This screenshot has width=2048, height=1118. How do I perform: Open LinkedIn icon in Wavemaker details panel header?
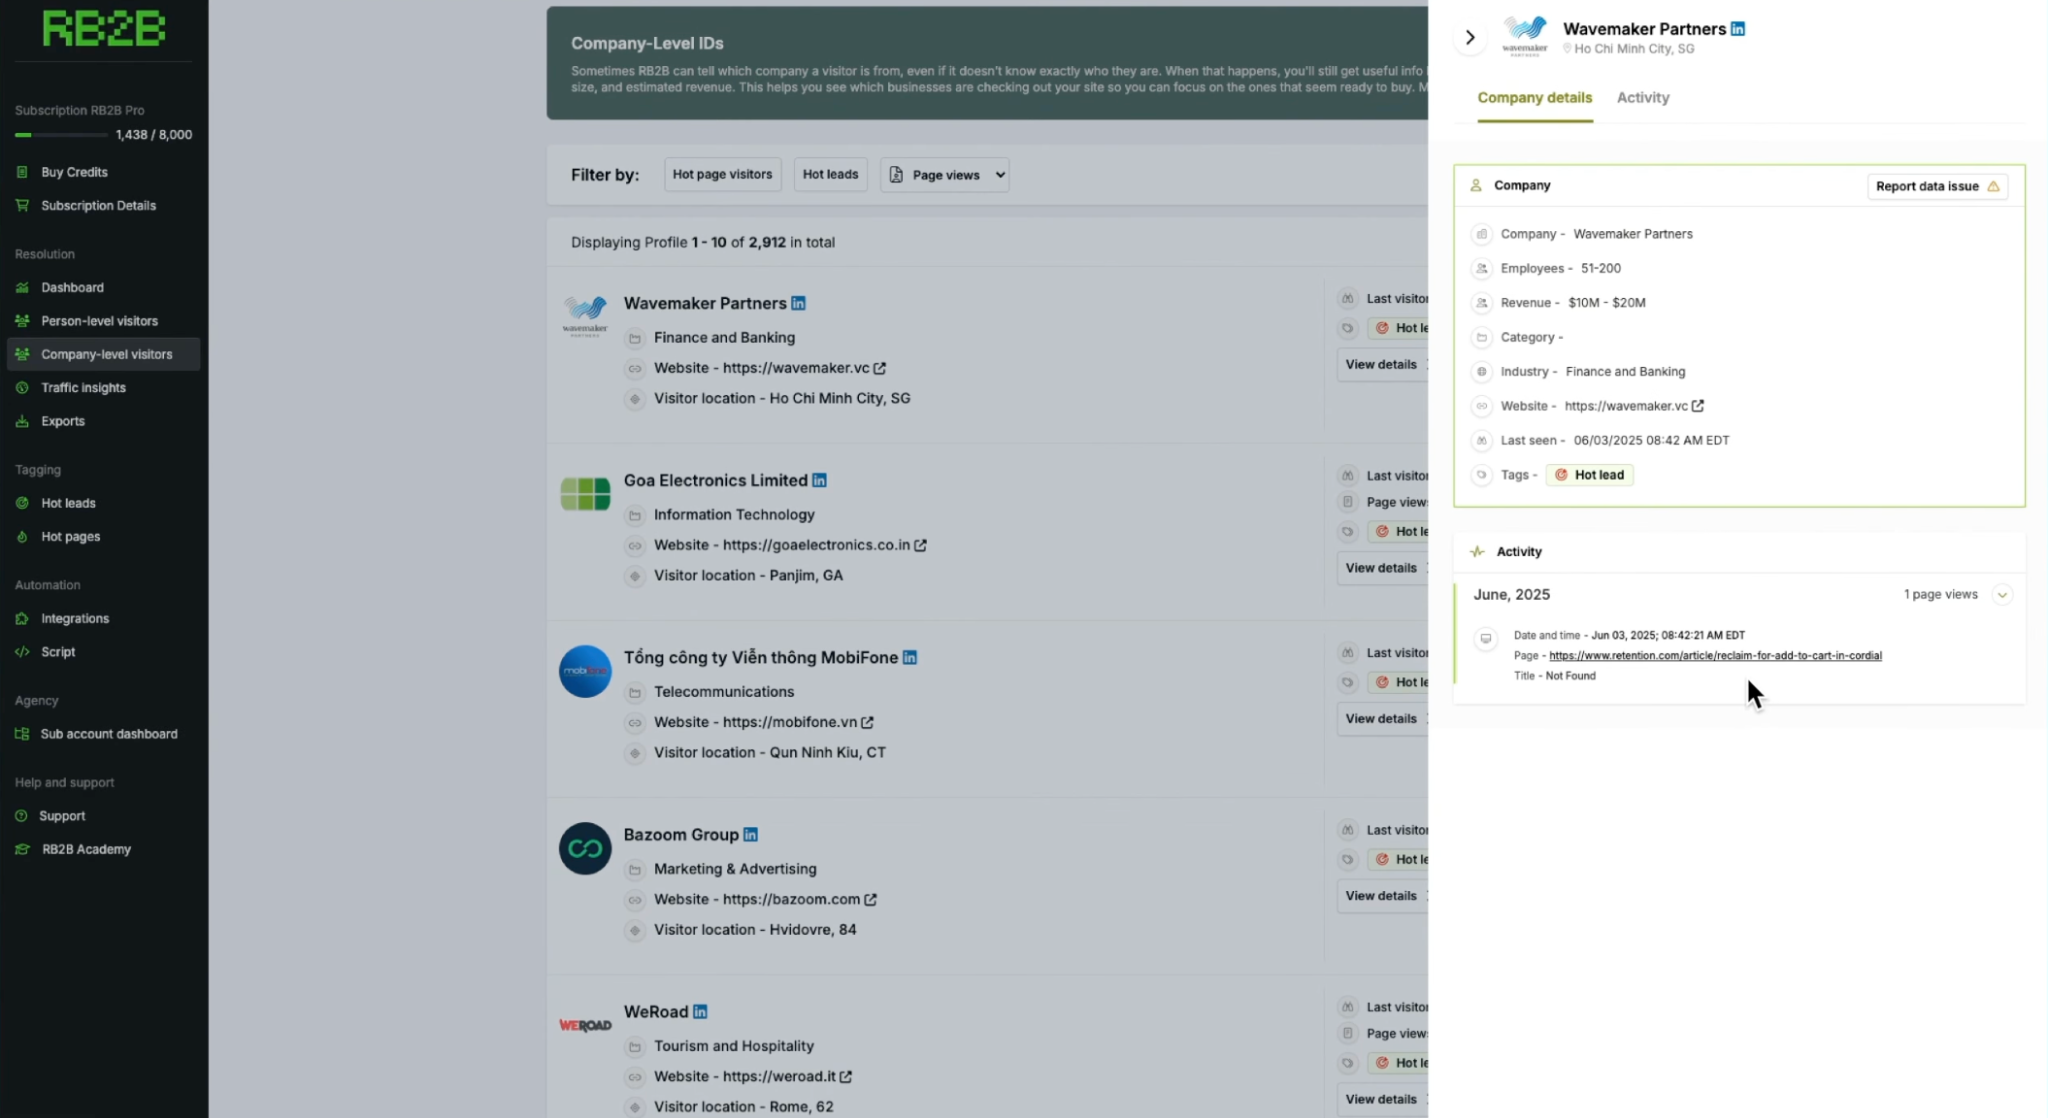(x=1738, y=29)
